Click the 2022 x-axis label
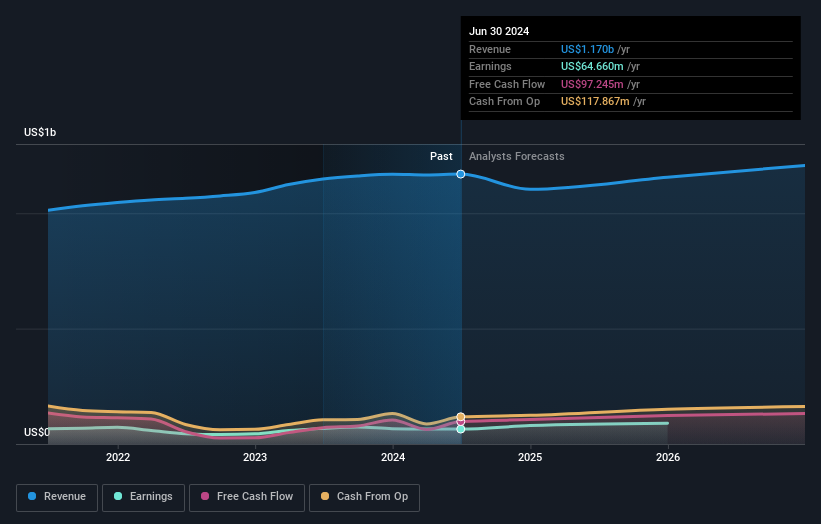 118,457
